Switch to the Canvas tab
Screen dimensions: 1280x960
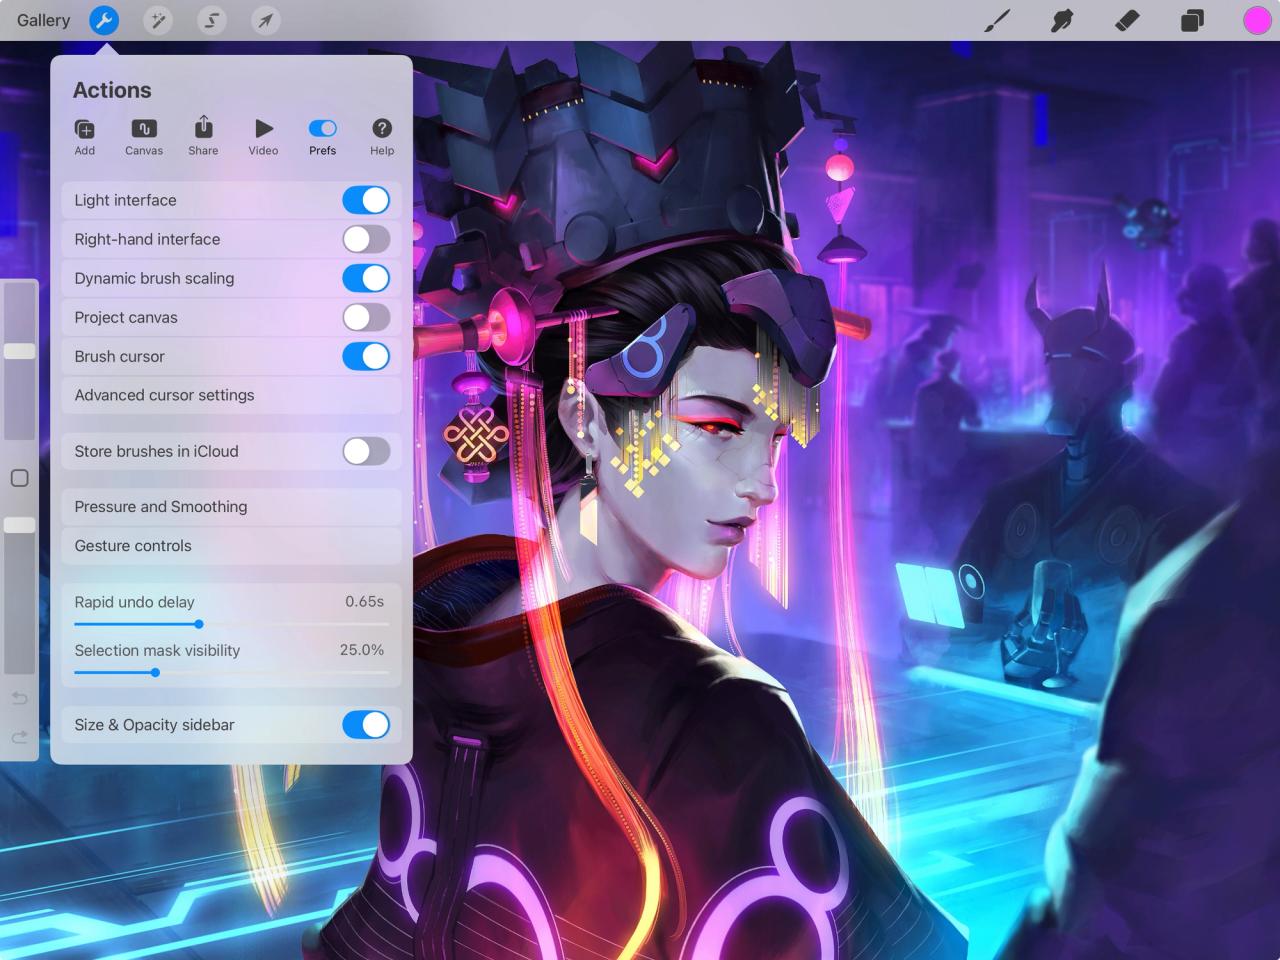click(x=144, y=137)
